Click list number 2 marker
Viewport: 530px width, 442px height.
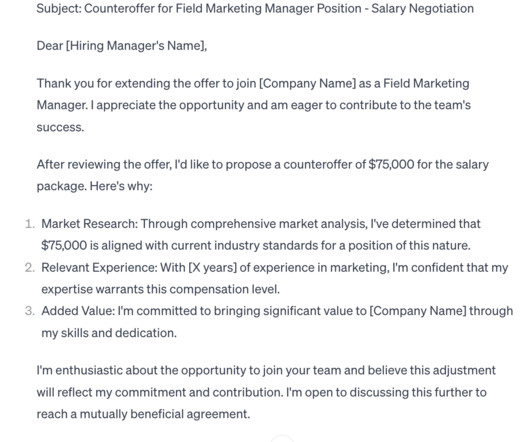tap(30, 268)
